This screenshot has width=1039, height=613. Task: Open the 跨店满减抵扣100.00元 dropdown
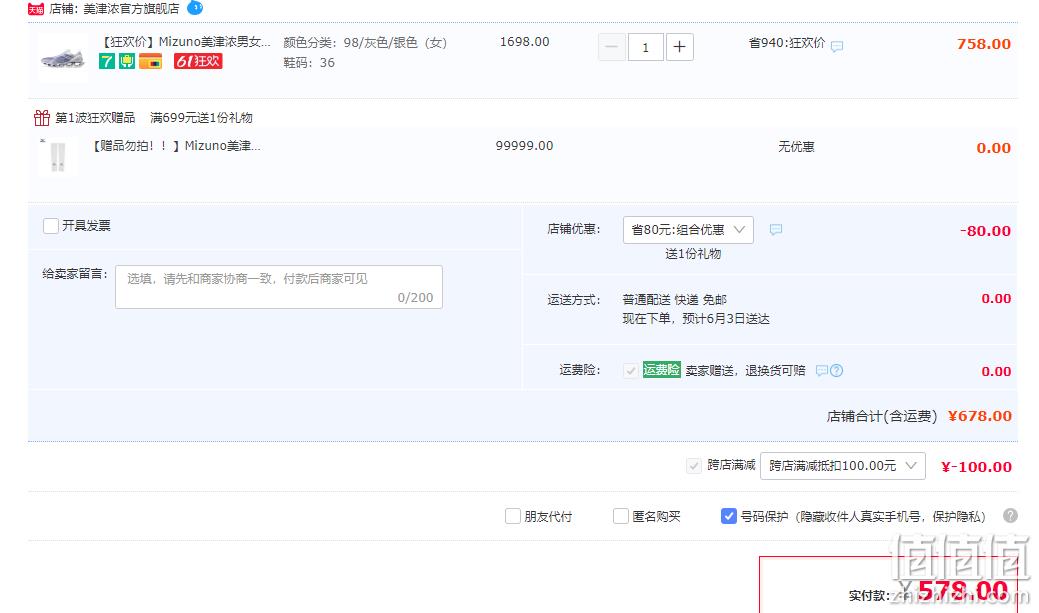(842, 465)
